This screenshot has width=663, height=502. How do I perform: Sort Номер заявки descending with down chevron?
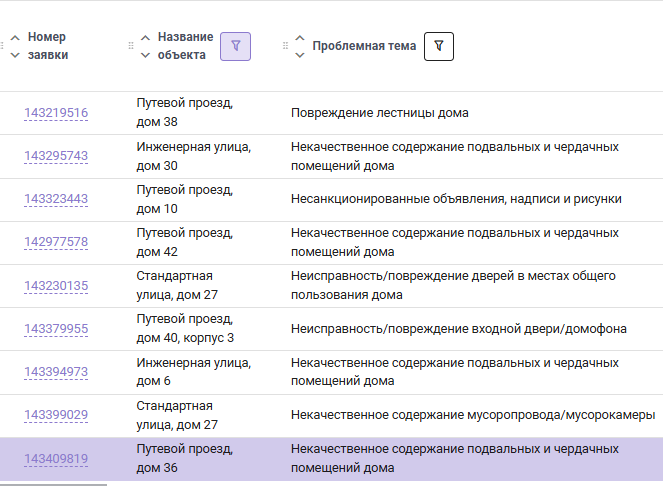tap(15, 55)
